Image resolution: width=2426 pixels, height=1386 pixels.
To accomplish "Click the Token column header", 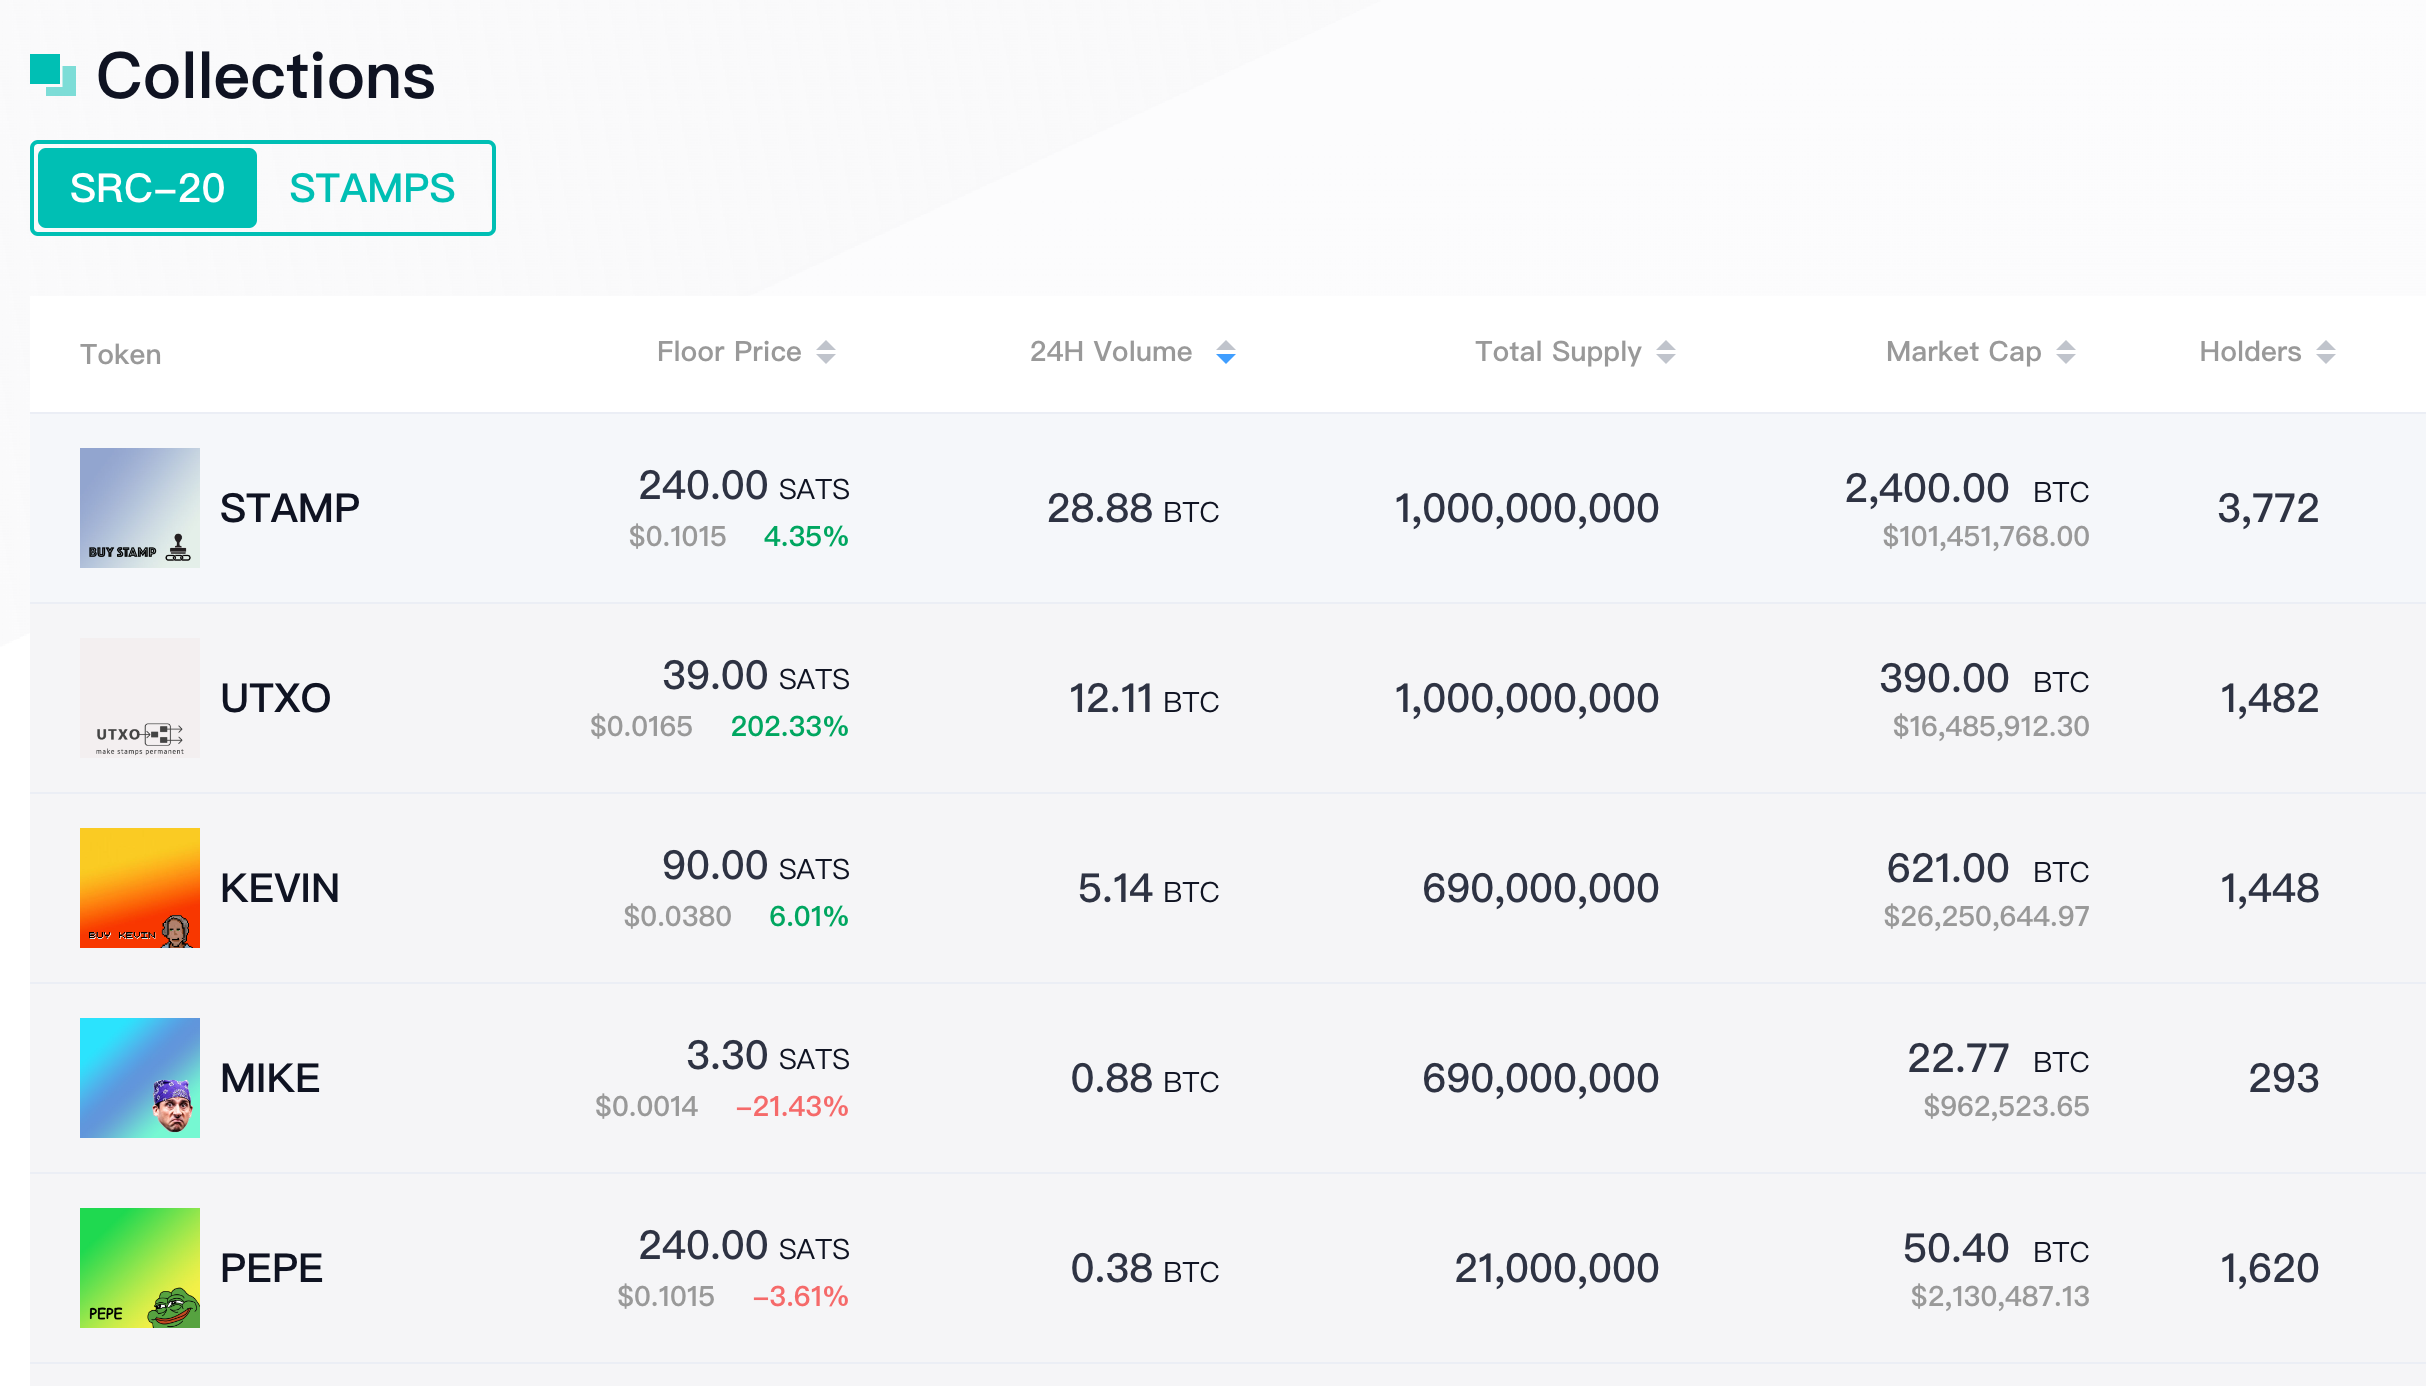I will click(120, 354).
